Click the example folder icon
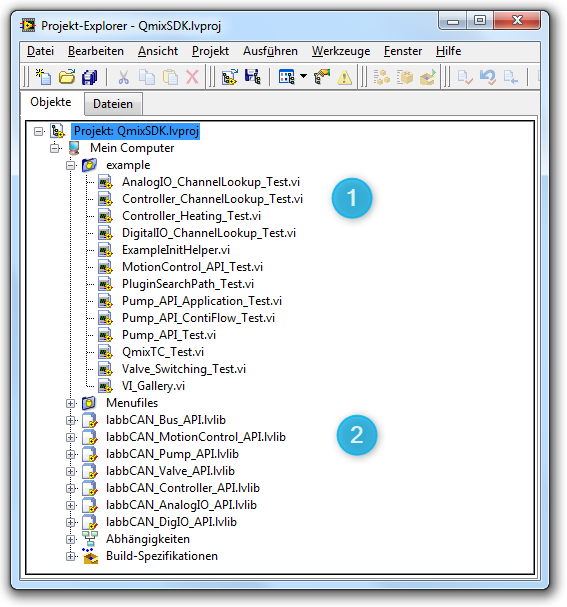 click(89, 165)
